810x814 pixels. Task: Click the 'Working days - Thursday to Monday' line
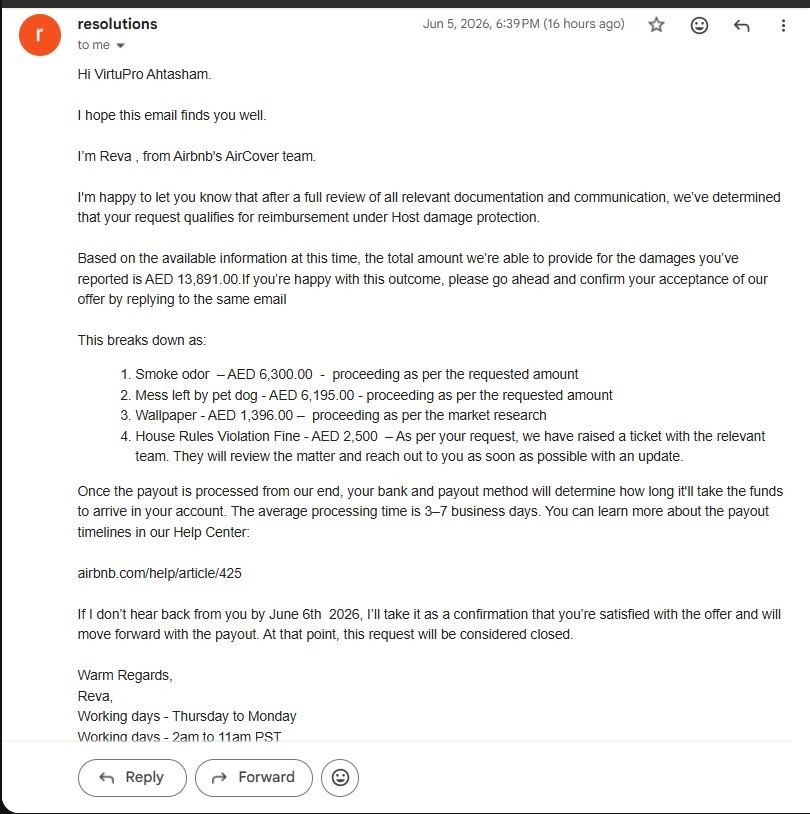tap(187, 716)
